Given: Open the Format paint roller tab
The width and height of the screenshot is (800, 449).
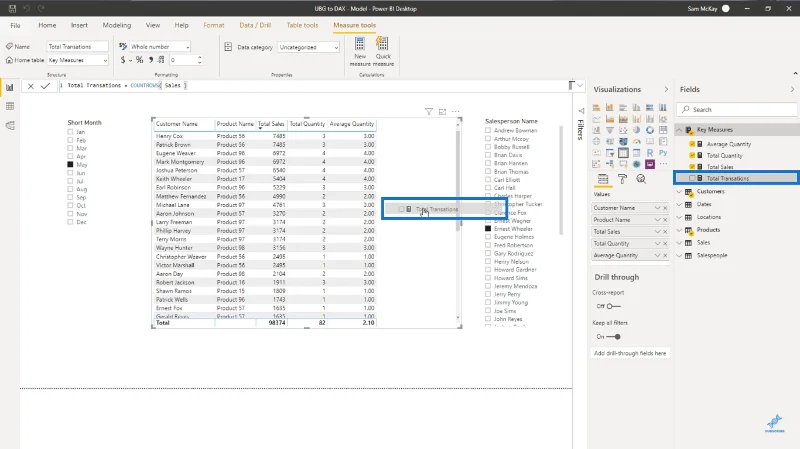Looking at the screenshot, I should tap(622, 179).
